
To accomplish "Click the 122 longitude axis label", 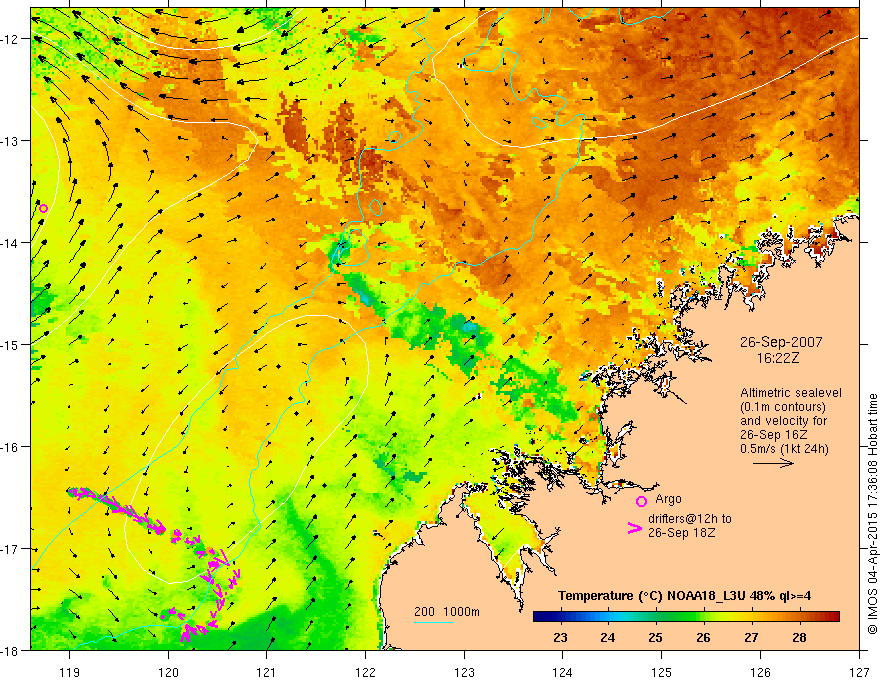I will (365, 672).
